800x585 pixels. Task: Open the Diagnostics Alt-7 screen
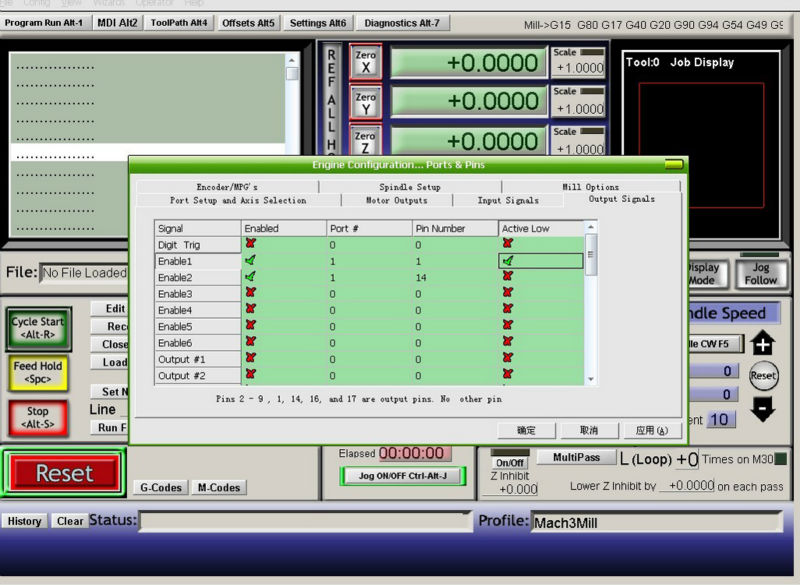pos(402,23)
